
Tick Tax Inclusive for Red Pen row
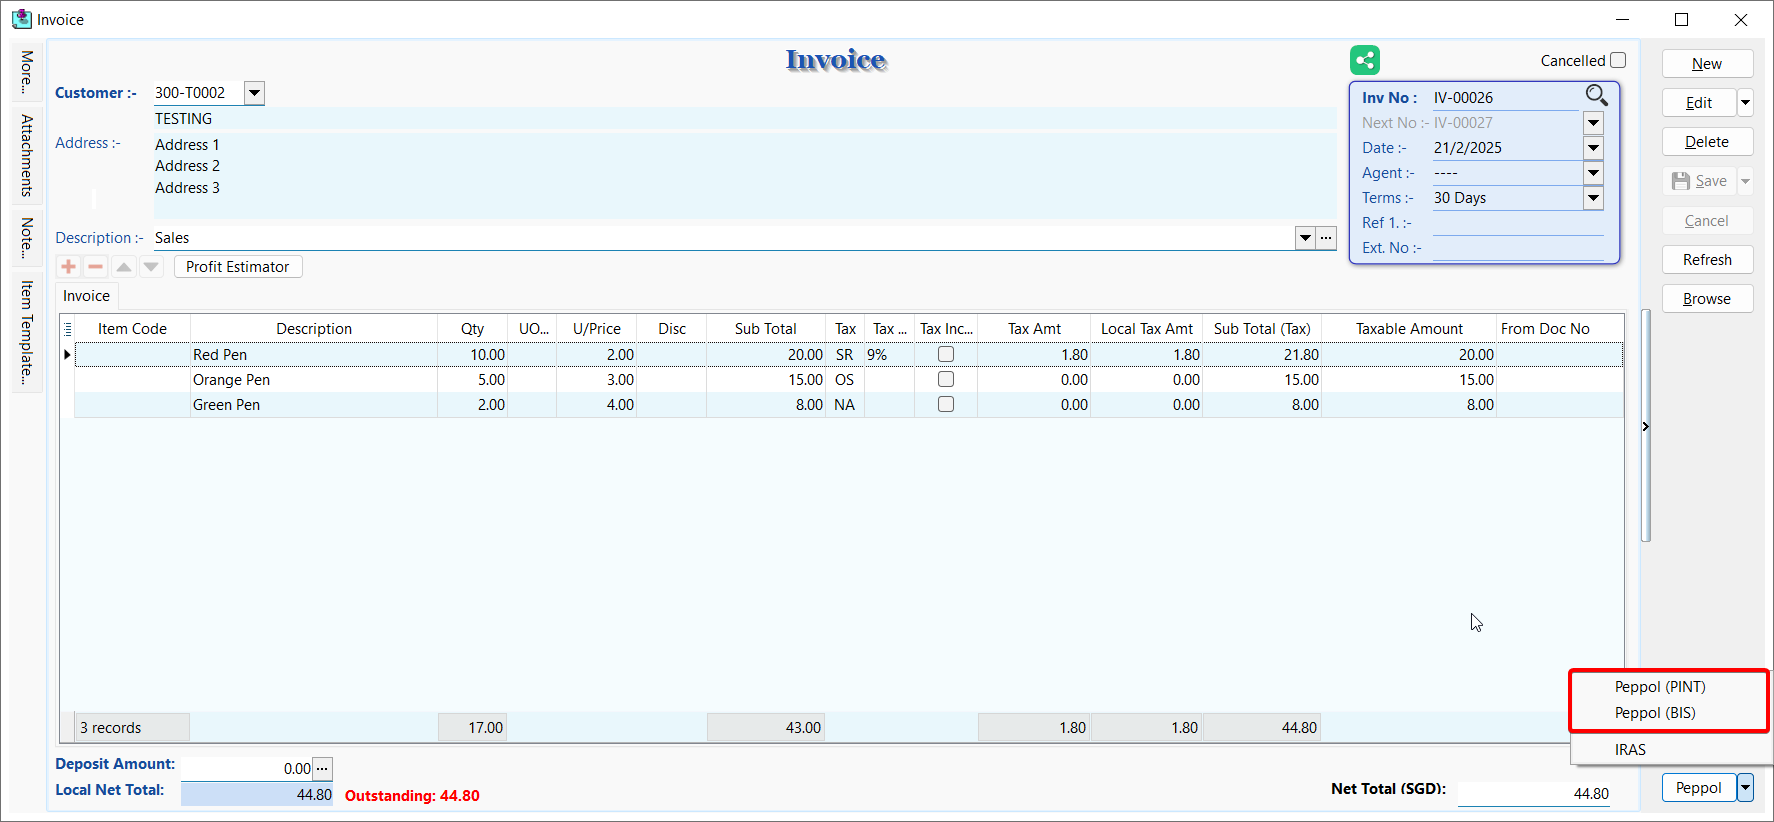click(x=946, y=354)
